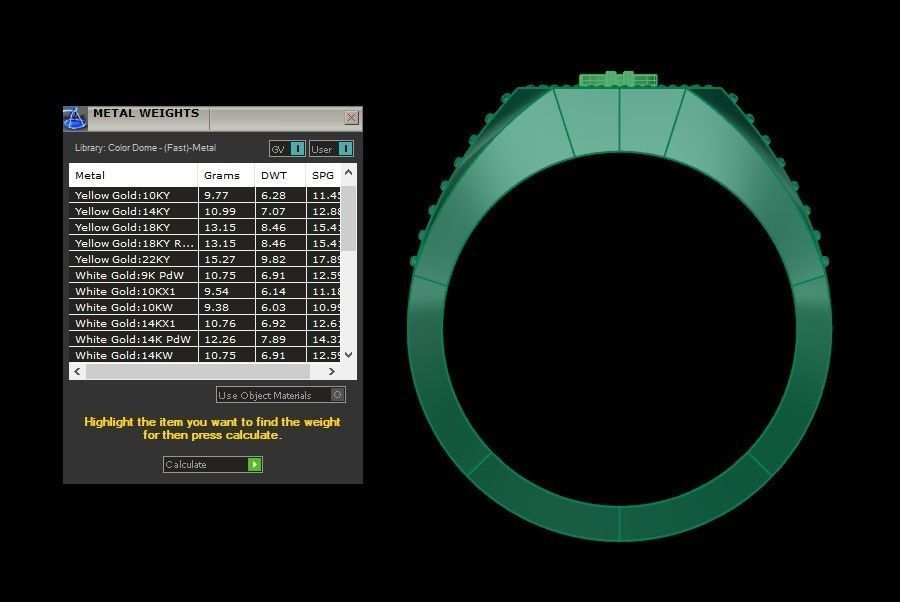Screen dimensions: 900x602
Task: Click the Library: Color Dome label
Action: pyautogui.click(x=145, y=147)
